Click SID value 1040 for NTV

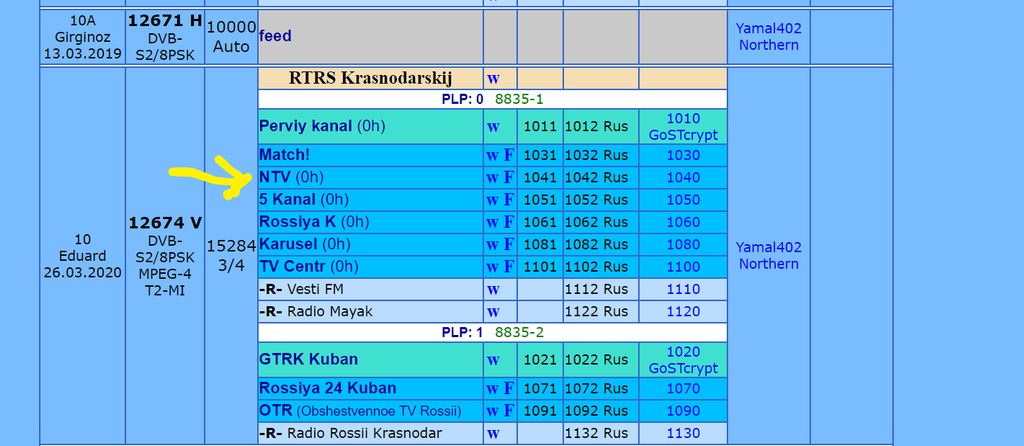[683, 178]
